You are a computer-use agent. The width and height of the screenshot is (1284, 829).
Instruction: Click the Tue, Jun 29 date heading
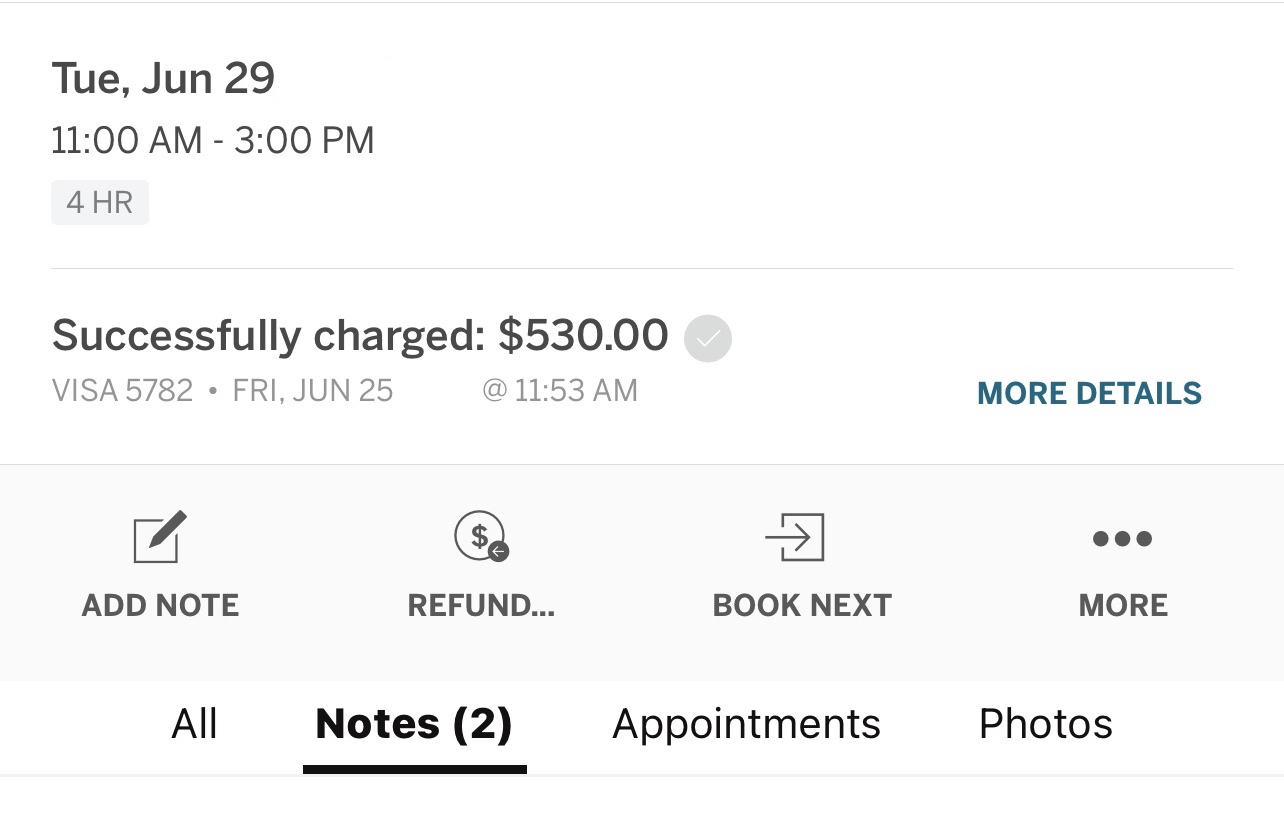163,79
